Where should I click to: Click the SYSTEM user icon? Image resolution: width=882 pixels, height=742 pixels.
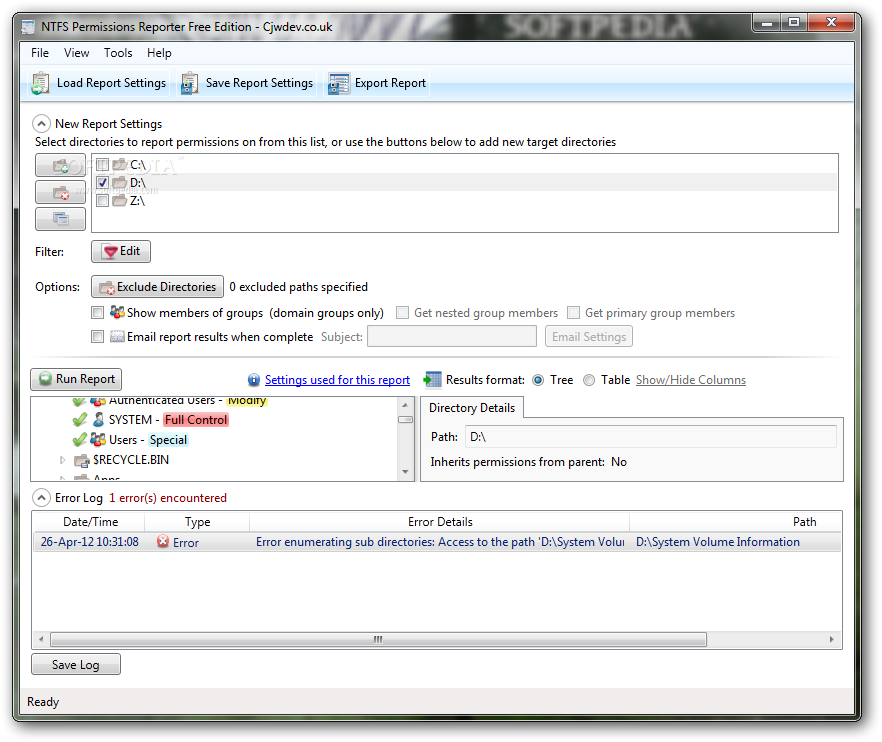coord(98,420)
